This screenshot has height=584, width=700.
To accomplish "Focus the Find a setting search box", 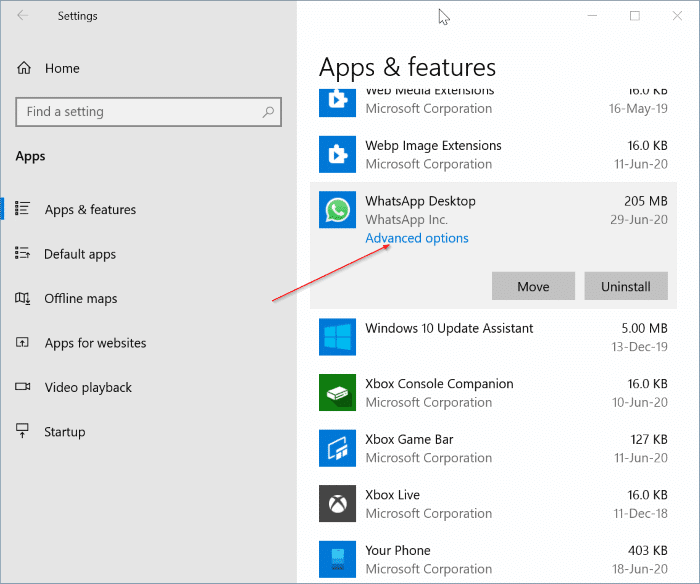I will (x=148, y=112).
